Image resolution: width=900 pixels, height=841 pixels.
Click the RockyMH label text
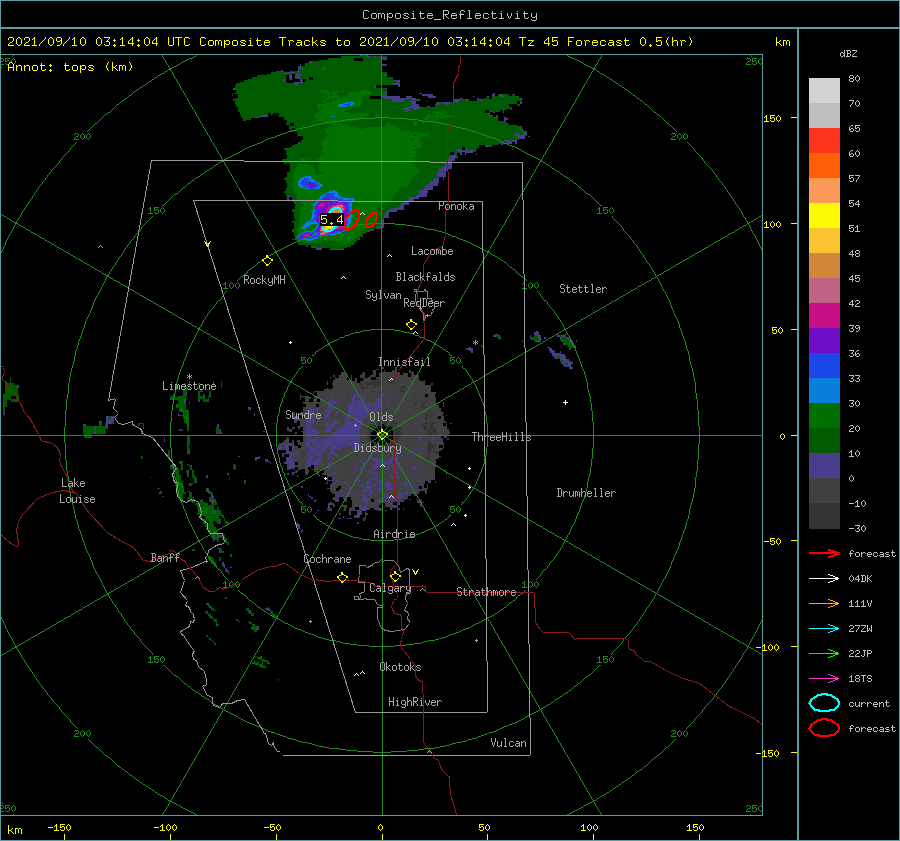[264, 280]
